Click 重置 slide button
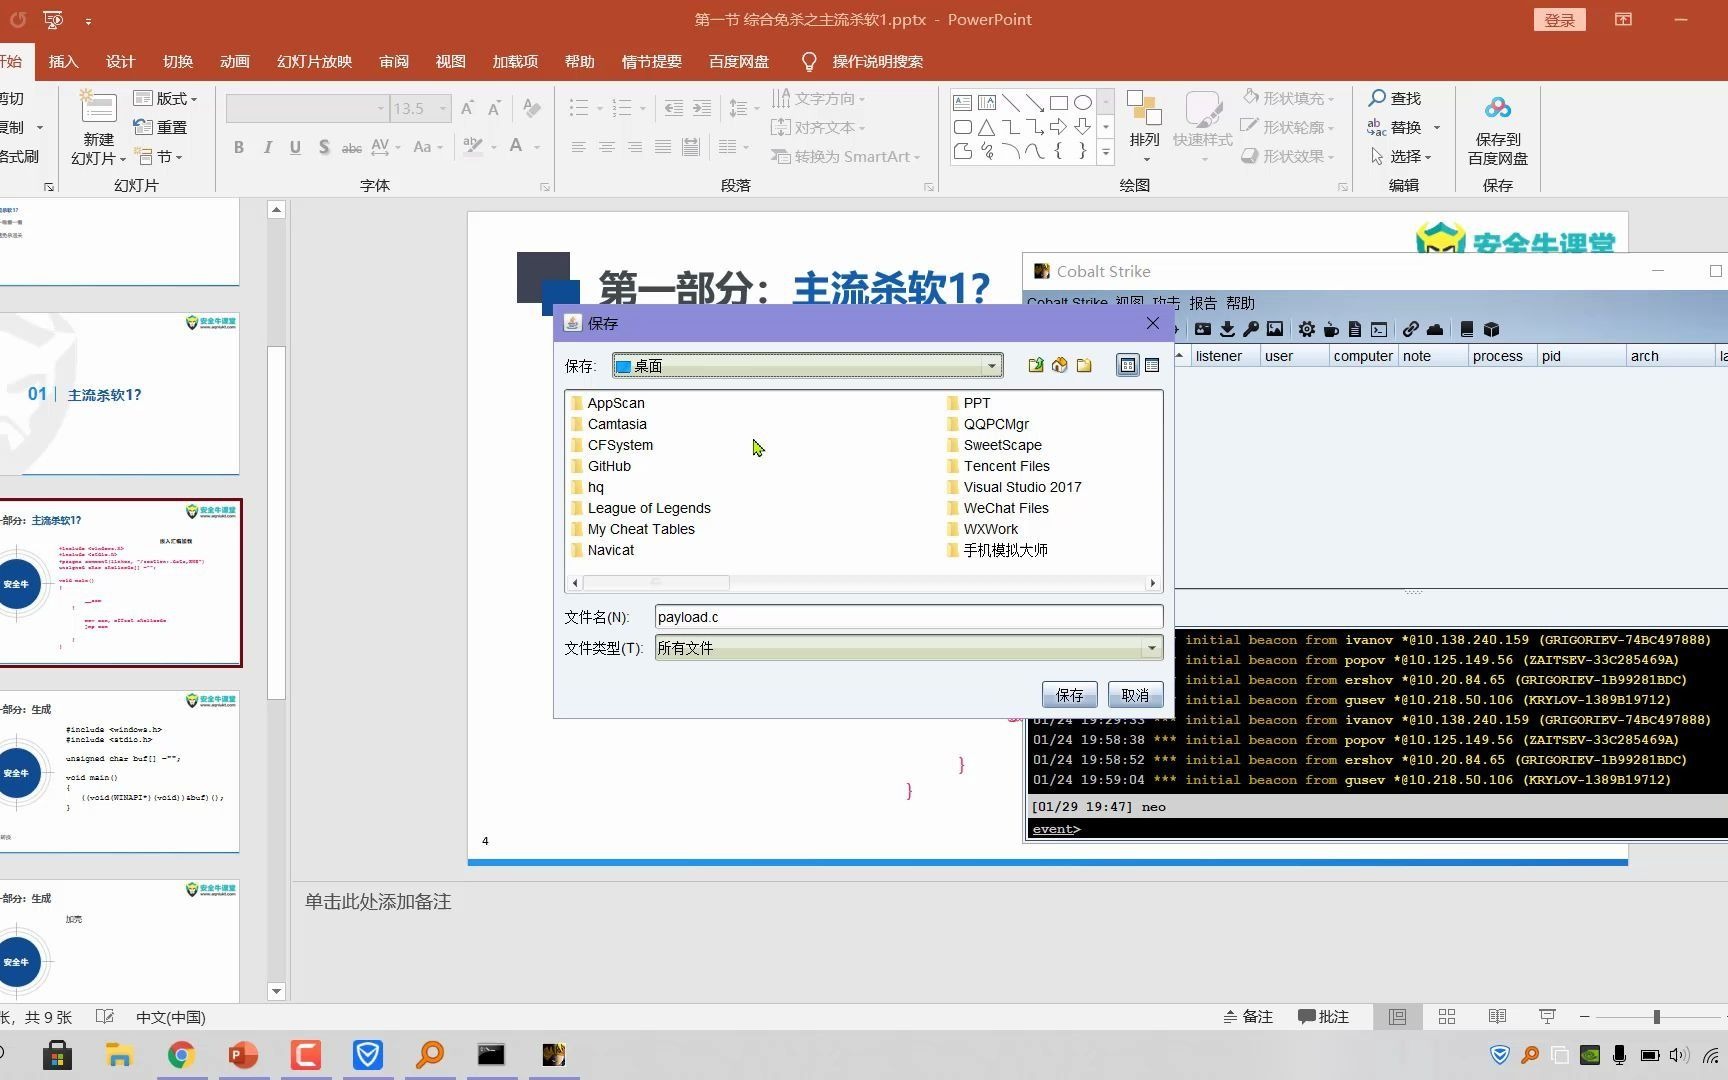 coord(161,127)
